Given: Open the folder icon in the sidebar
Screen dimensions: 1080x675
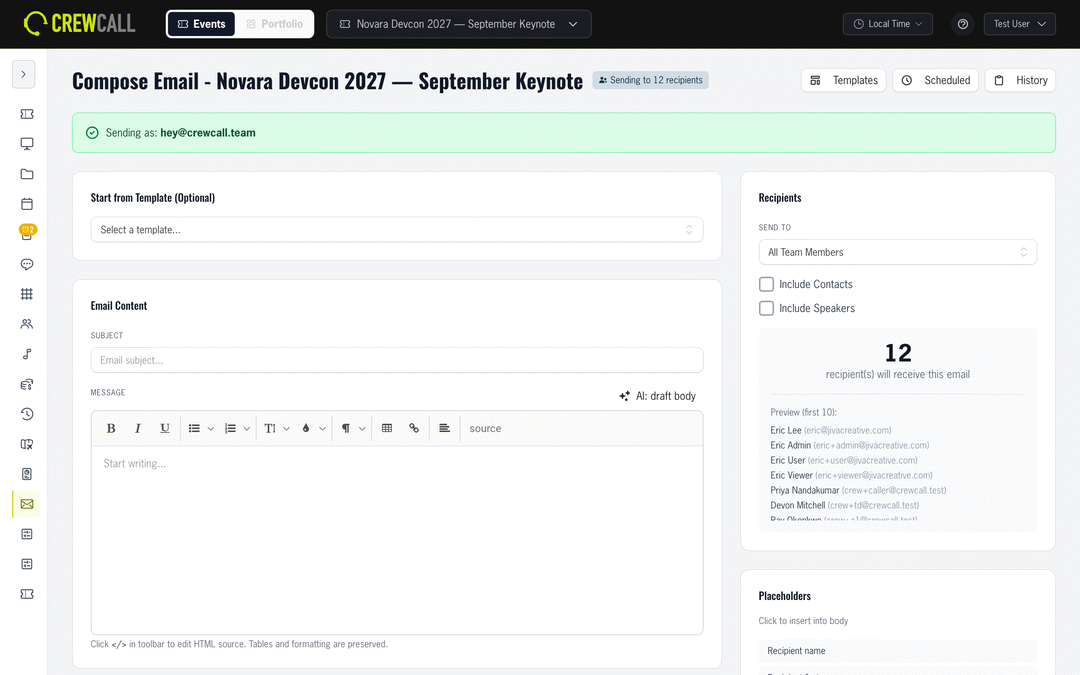Looking at the screenshot, I should 27,174.
